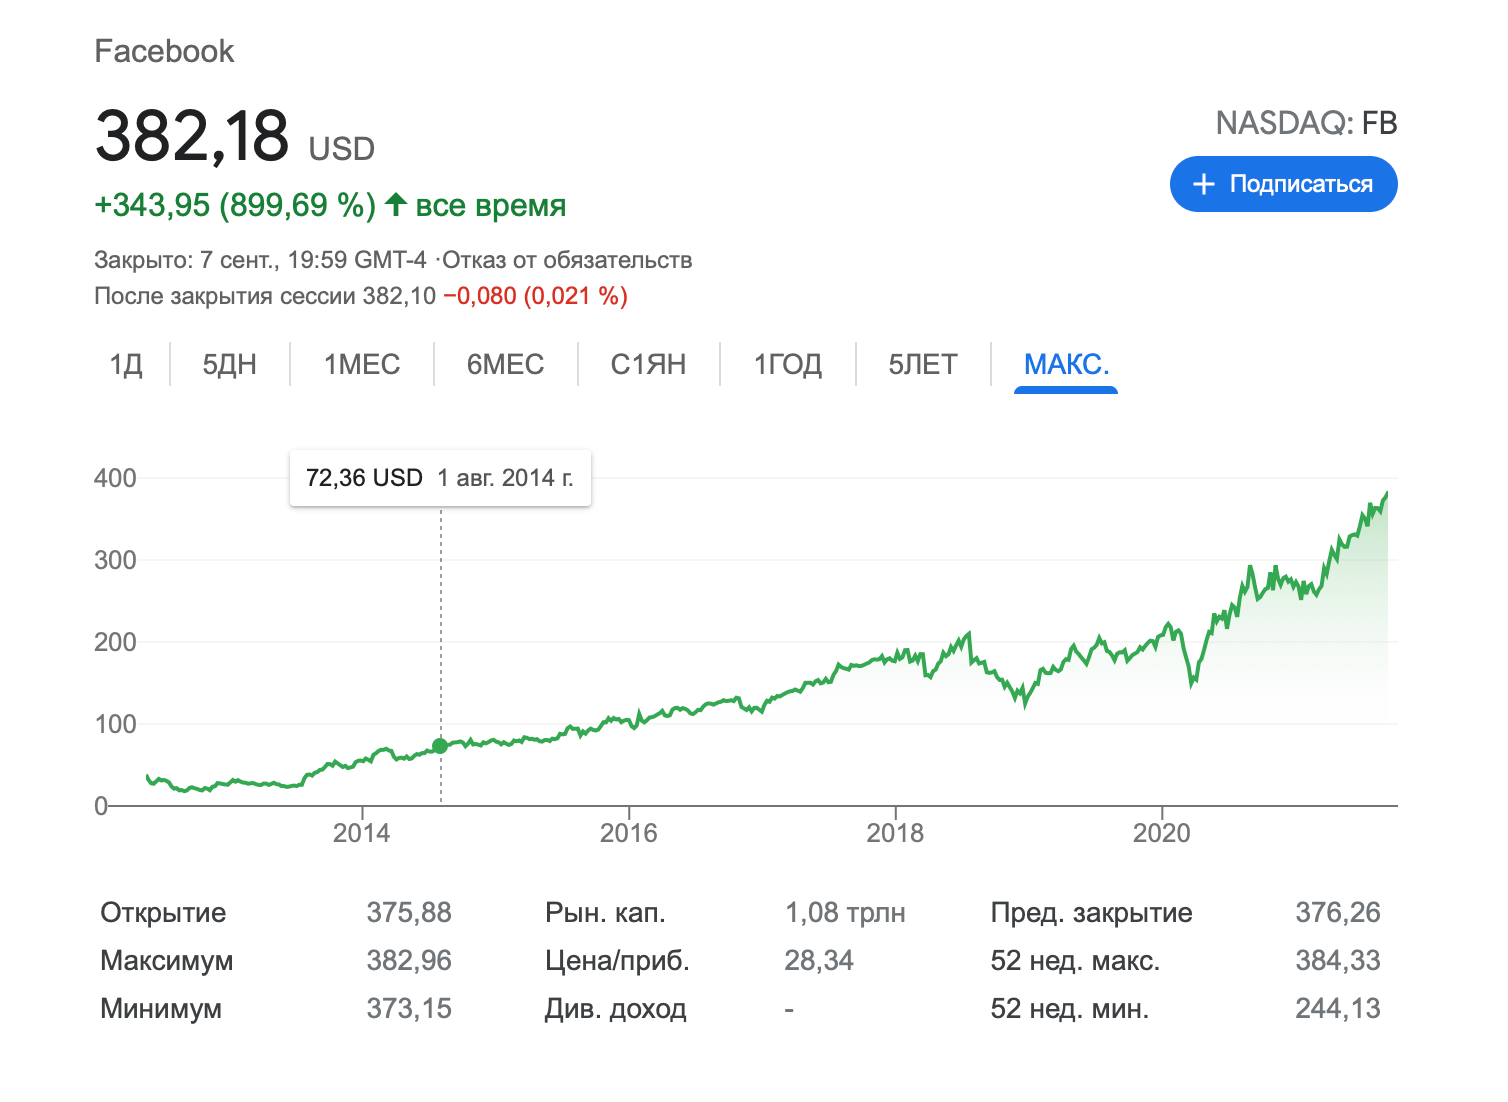Viewport: 1508px width, 1102px height.
Task: Click the Пред. закрытие label
Action: [x=1091, y=912]
